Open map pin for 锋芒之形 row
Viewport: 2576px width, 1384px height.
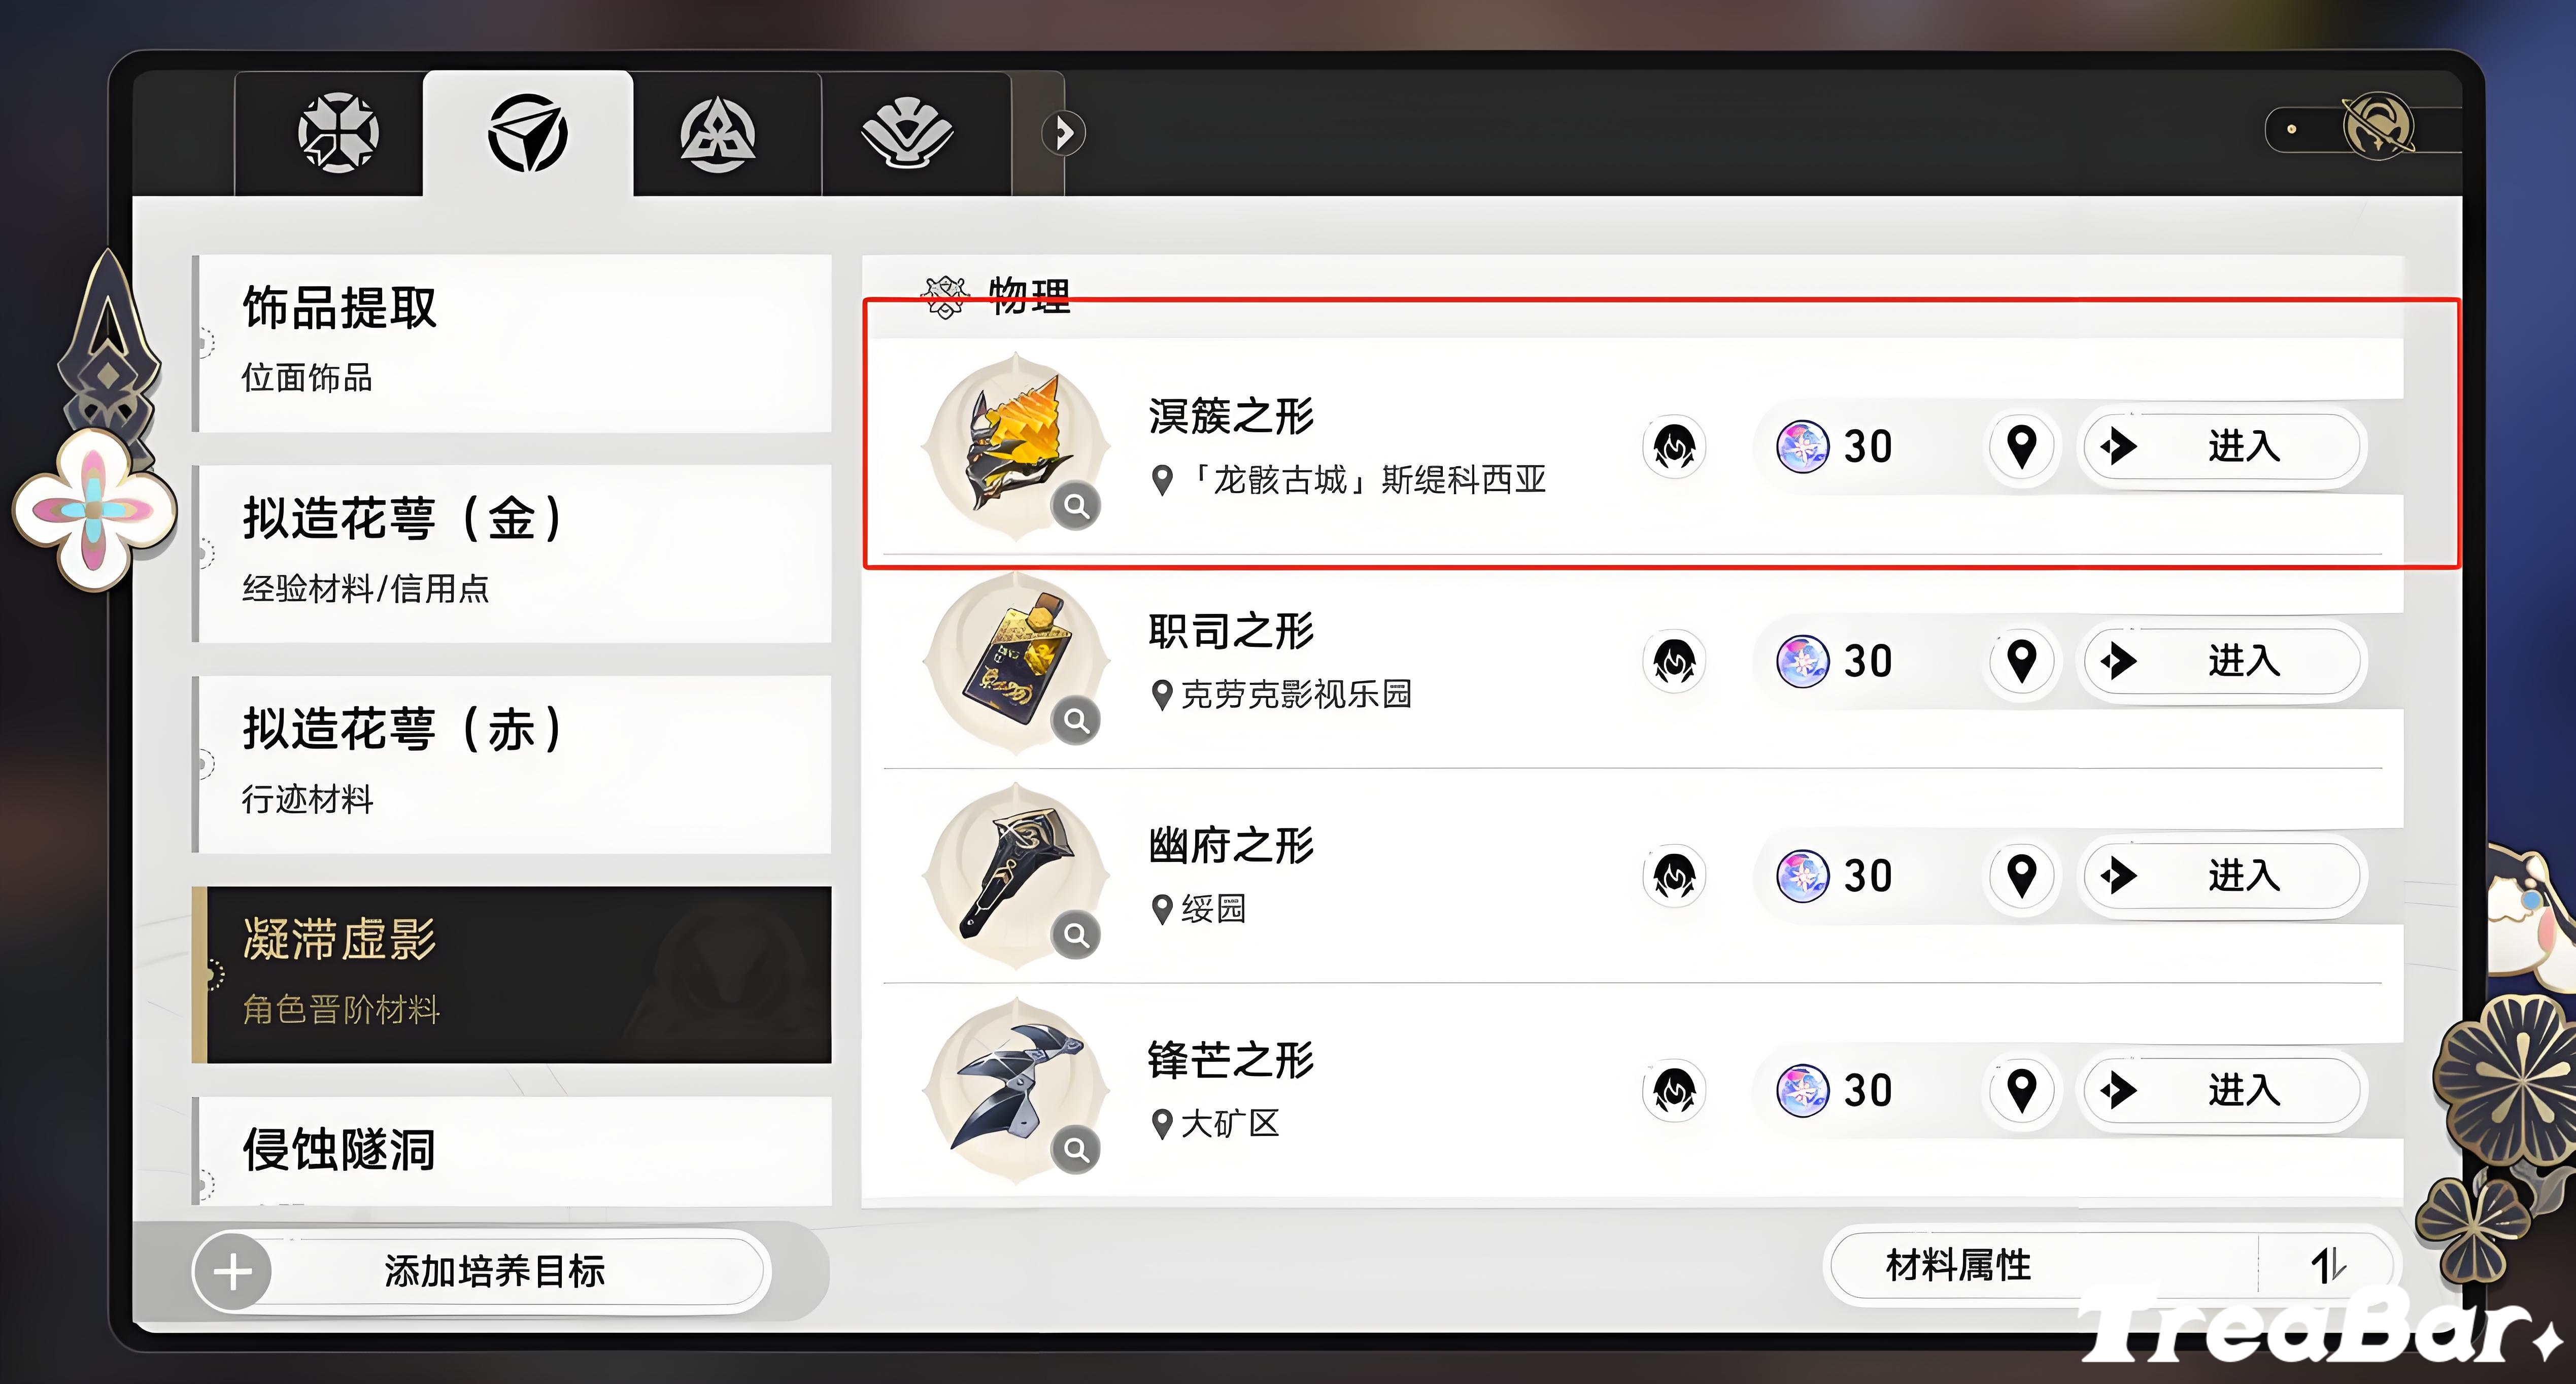click(x=2022, y=1090)
